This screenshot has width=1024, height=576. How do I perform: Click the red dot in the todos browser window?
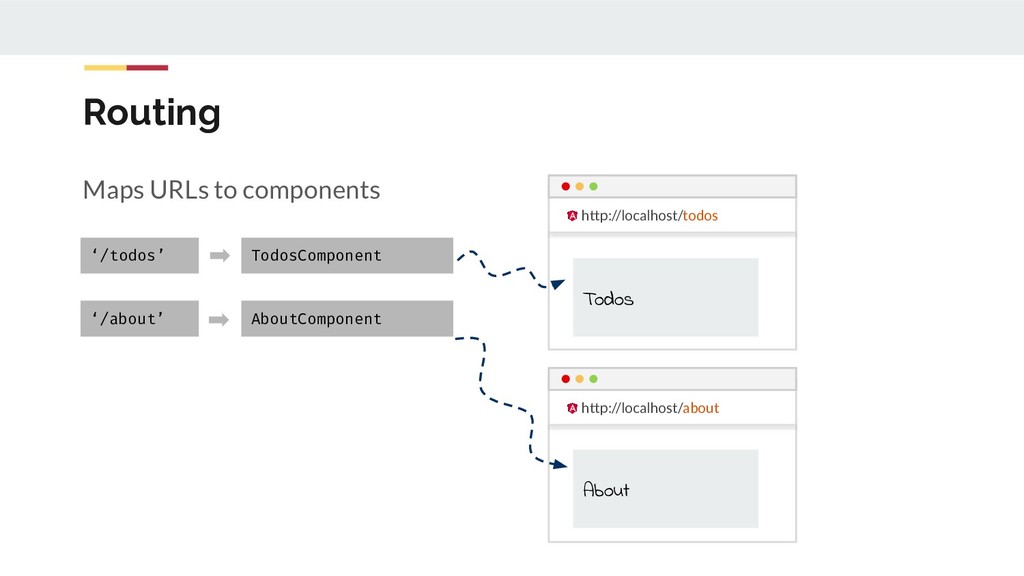(x=566, y=187)
